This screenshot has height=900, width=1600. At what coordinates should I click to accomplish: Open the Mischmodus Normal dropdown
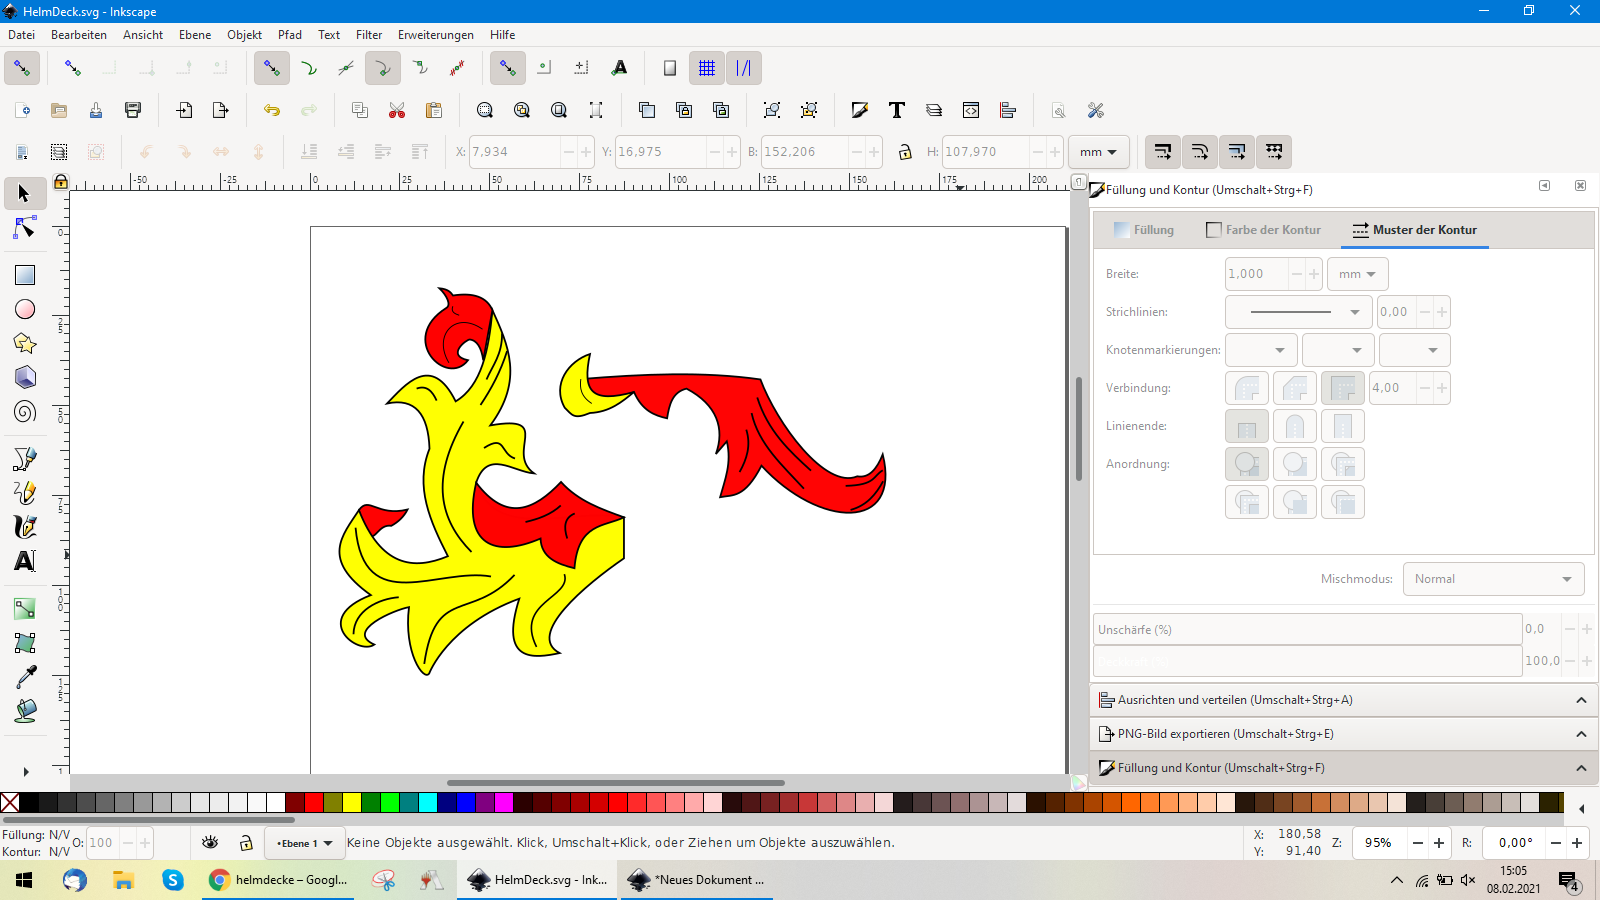pyautogui.click(x=1493, y=579)
